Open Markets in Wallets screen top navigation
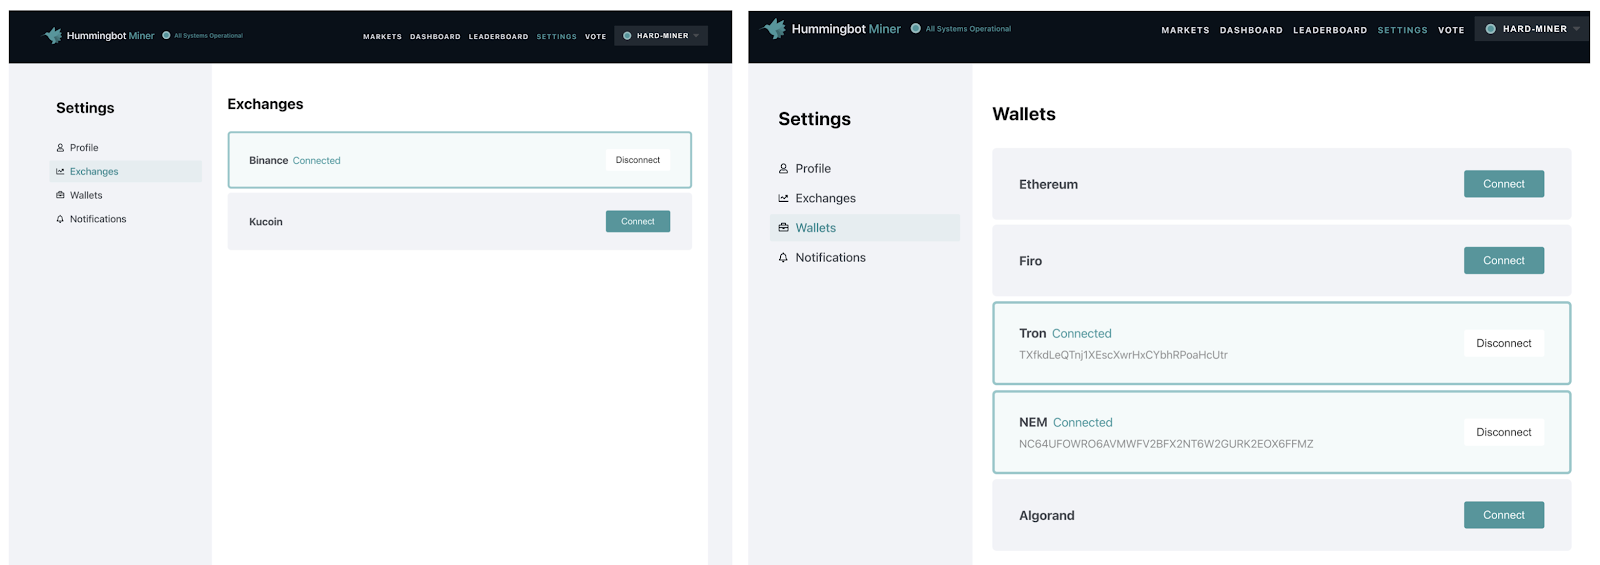1600x565 pixels. 1185,30
